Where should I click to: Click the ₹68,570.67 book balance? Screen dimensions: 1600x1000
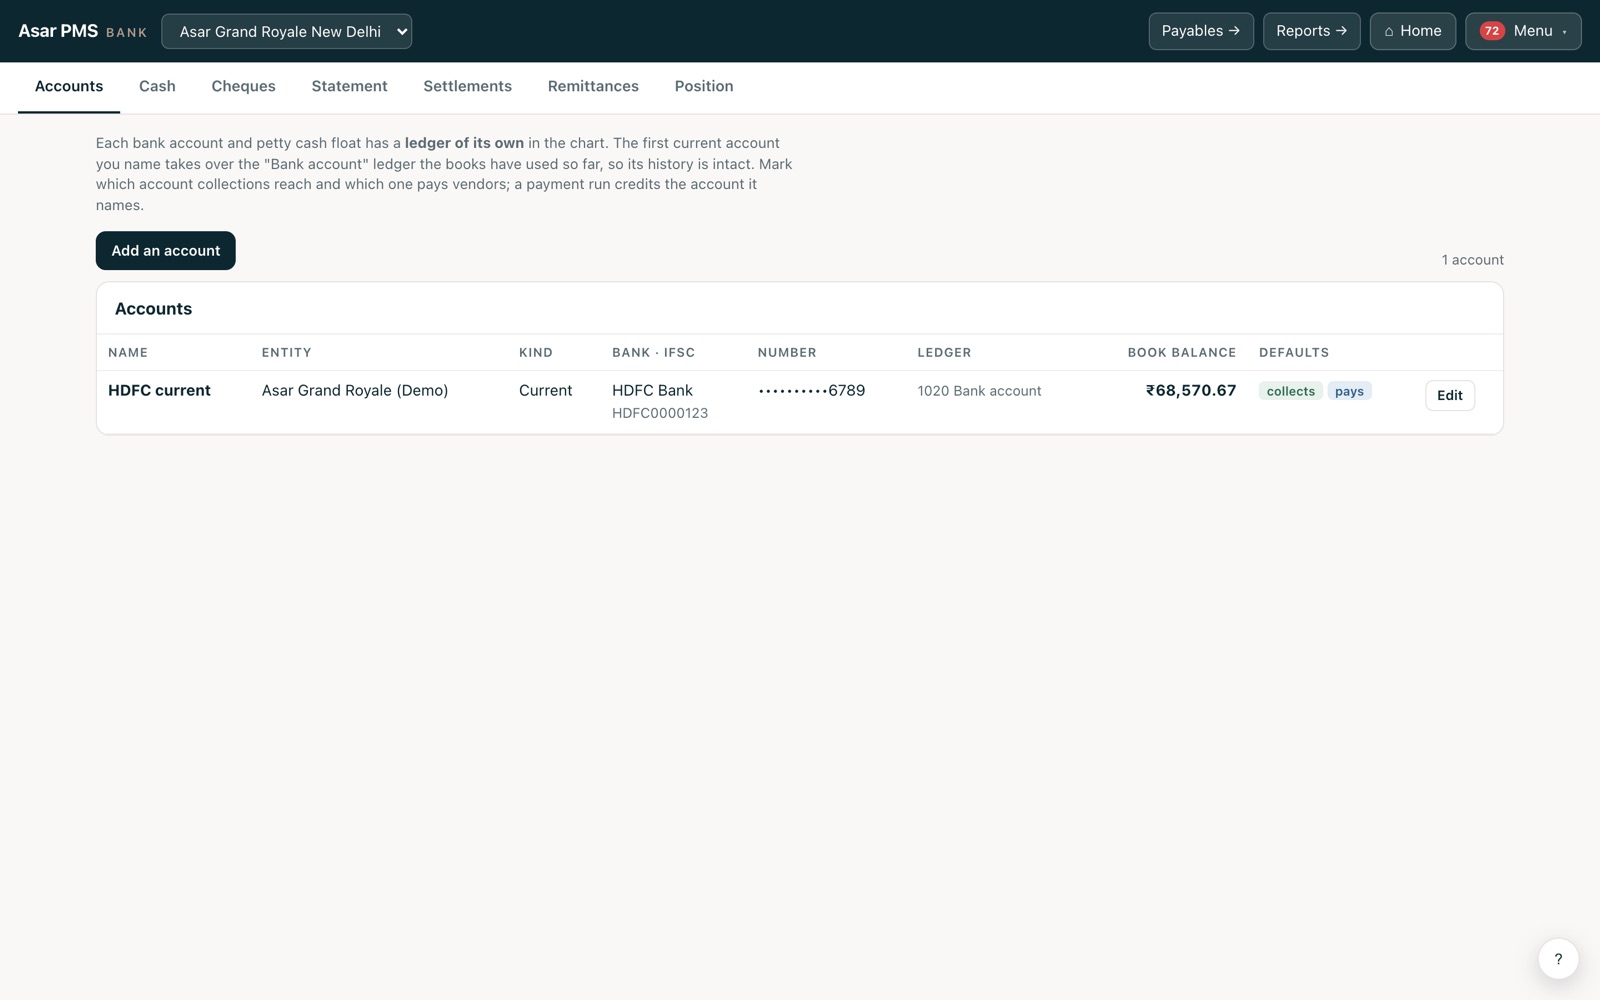(1191, 390)
